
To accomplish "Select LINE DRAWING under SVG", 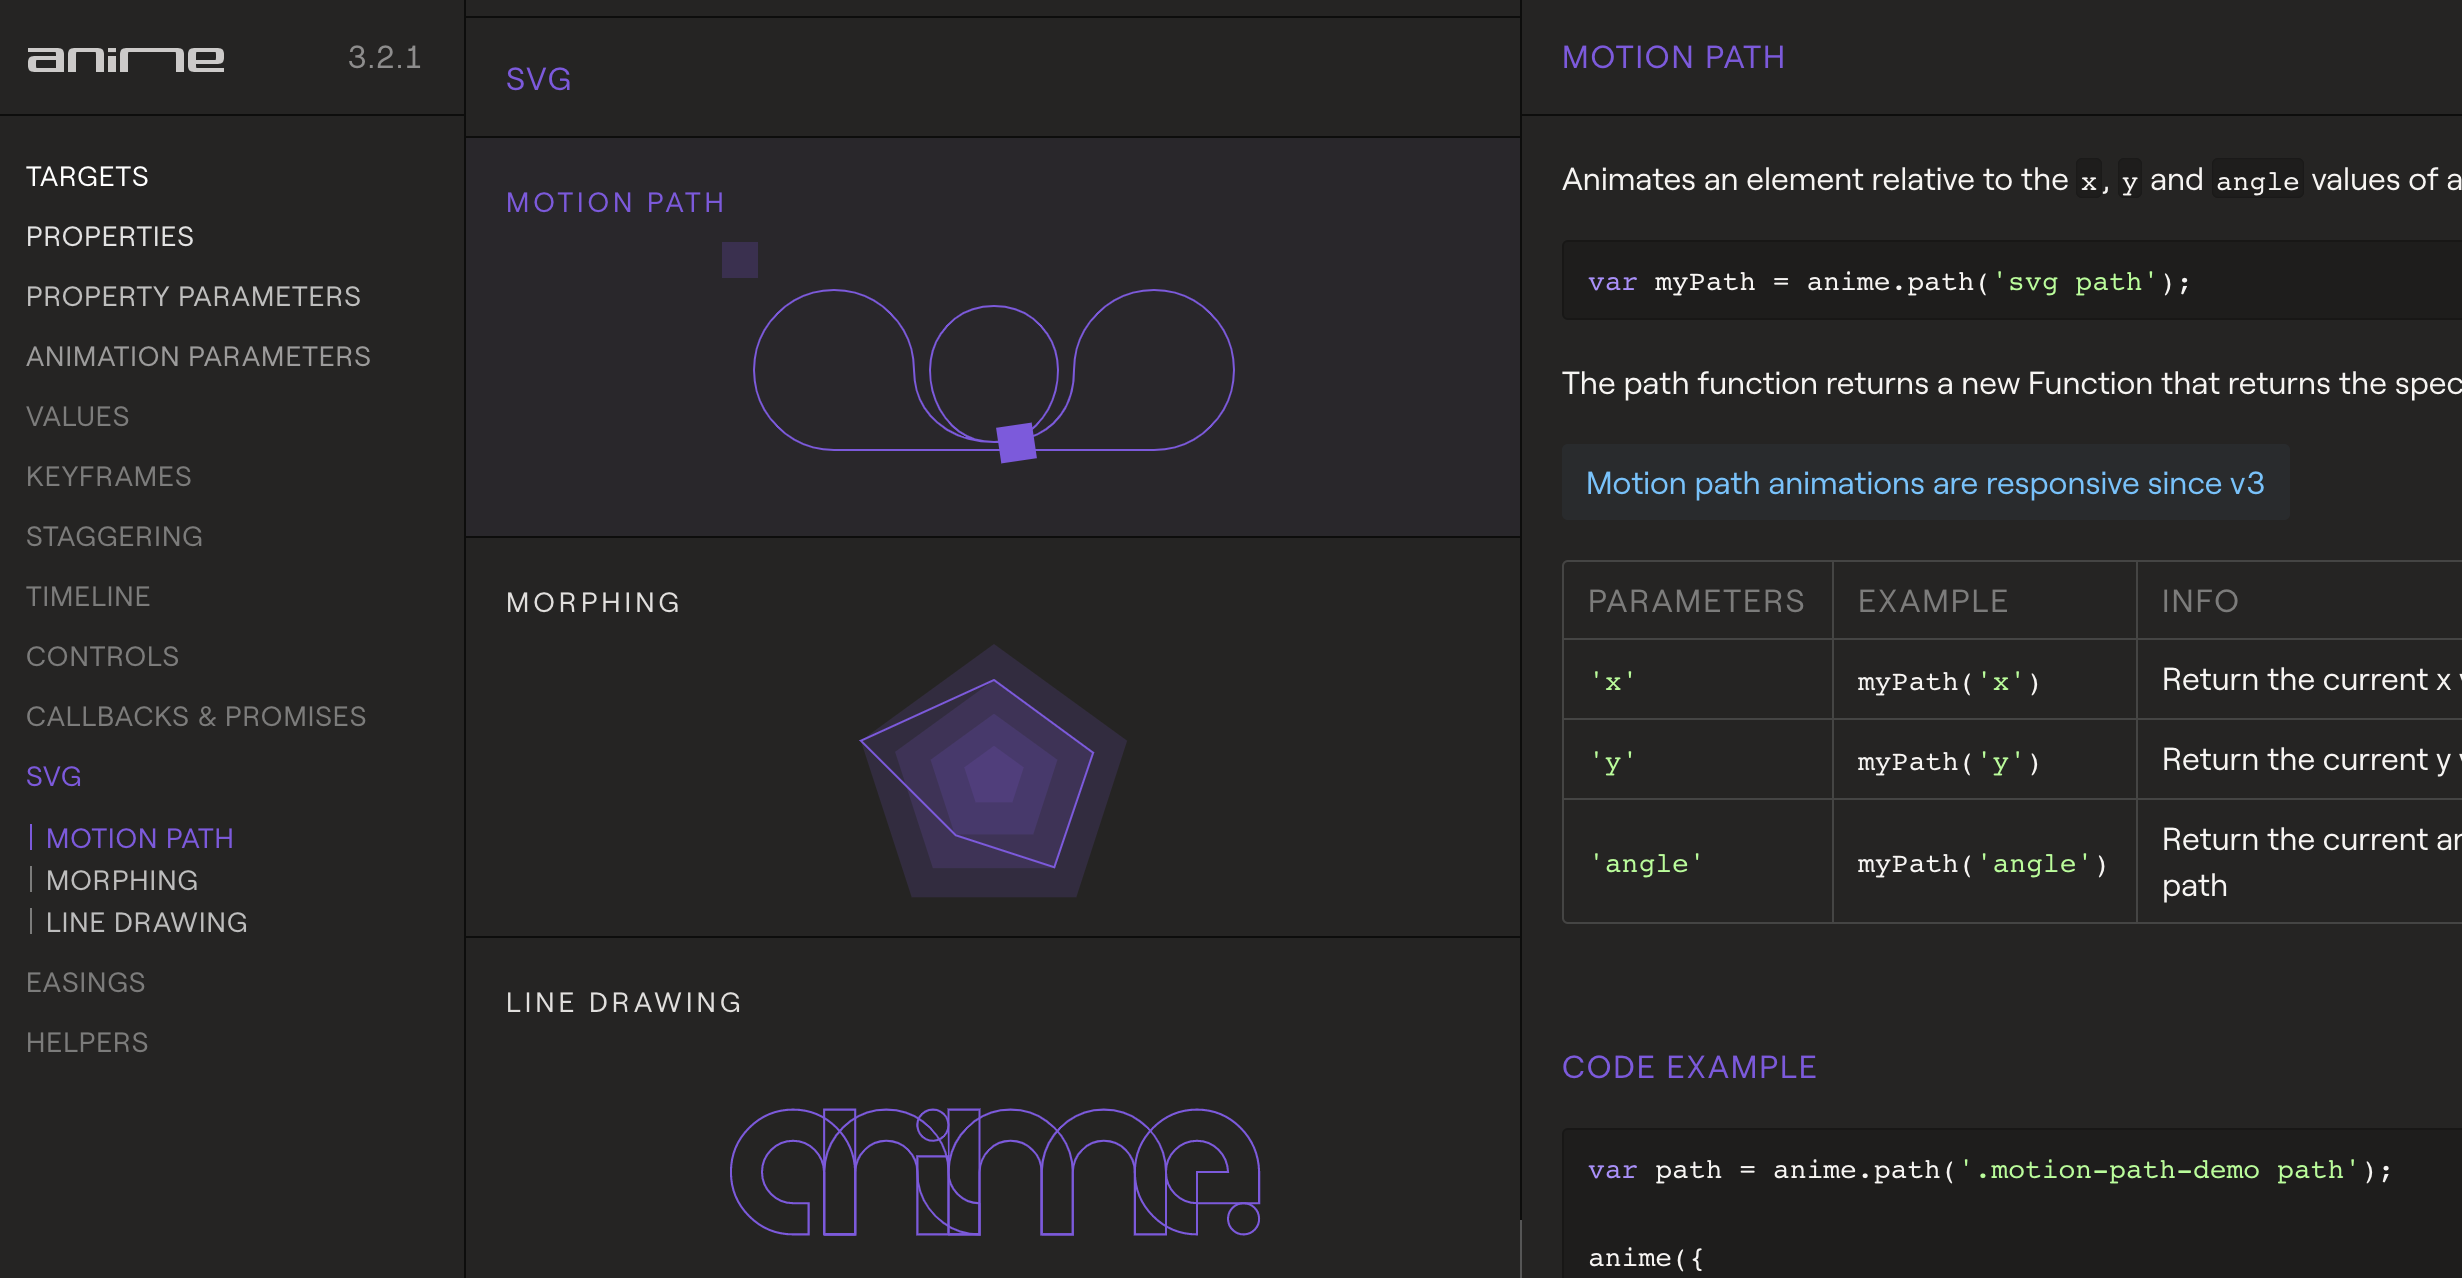I will (x=147, y=923).
